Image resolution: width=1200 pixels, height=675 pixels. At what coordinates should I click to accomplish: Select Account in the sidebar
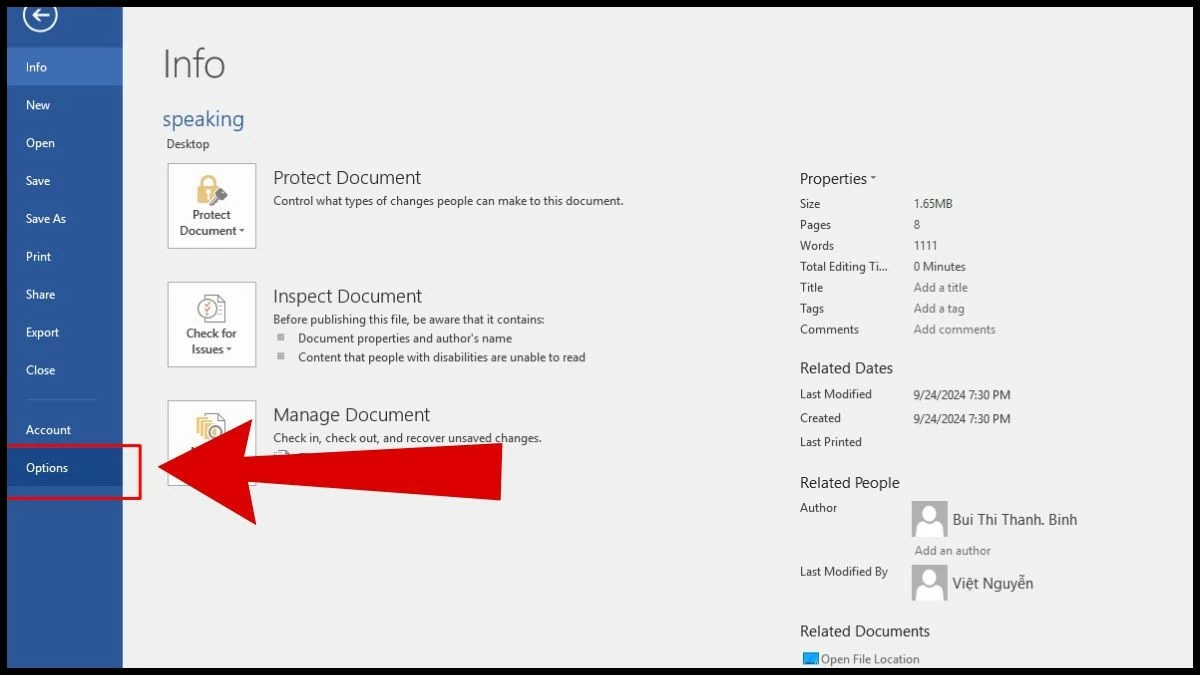click(x=48, y=430)
